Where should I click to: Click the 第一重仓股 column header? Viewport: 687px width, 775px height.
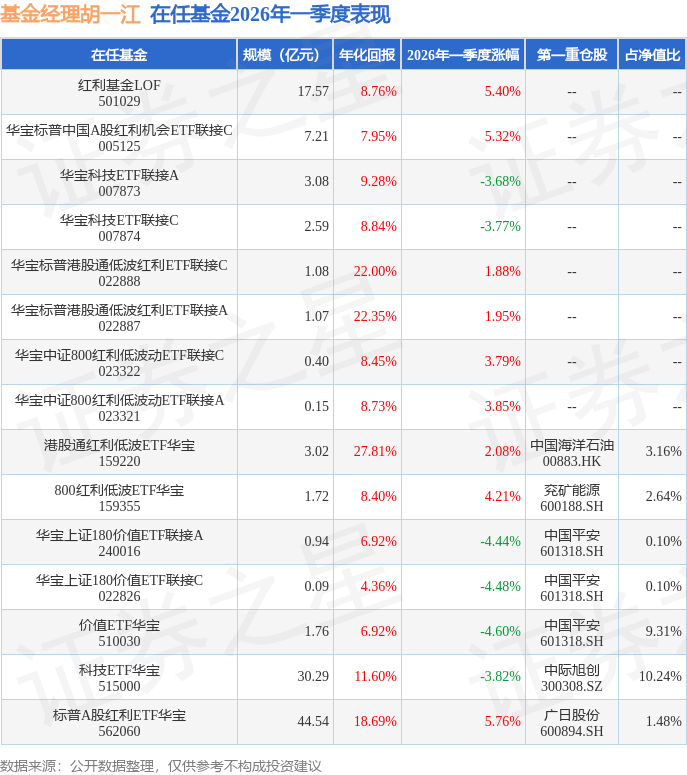[x=572, y=54]
